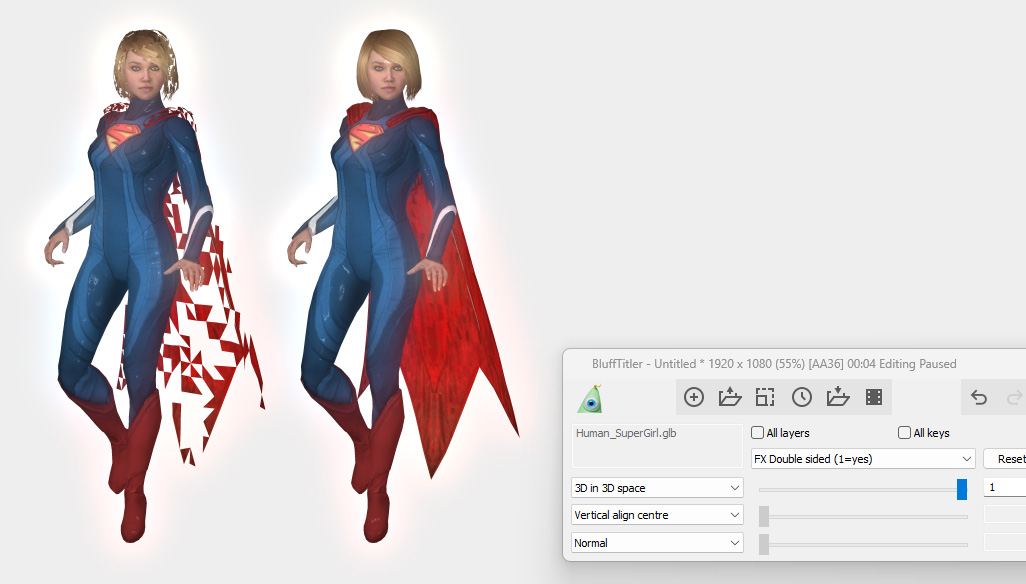This screenshot has width=1026, height=584.
Task: Click the clock duration icon
Action: pos(802,397)
